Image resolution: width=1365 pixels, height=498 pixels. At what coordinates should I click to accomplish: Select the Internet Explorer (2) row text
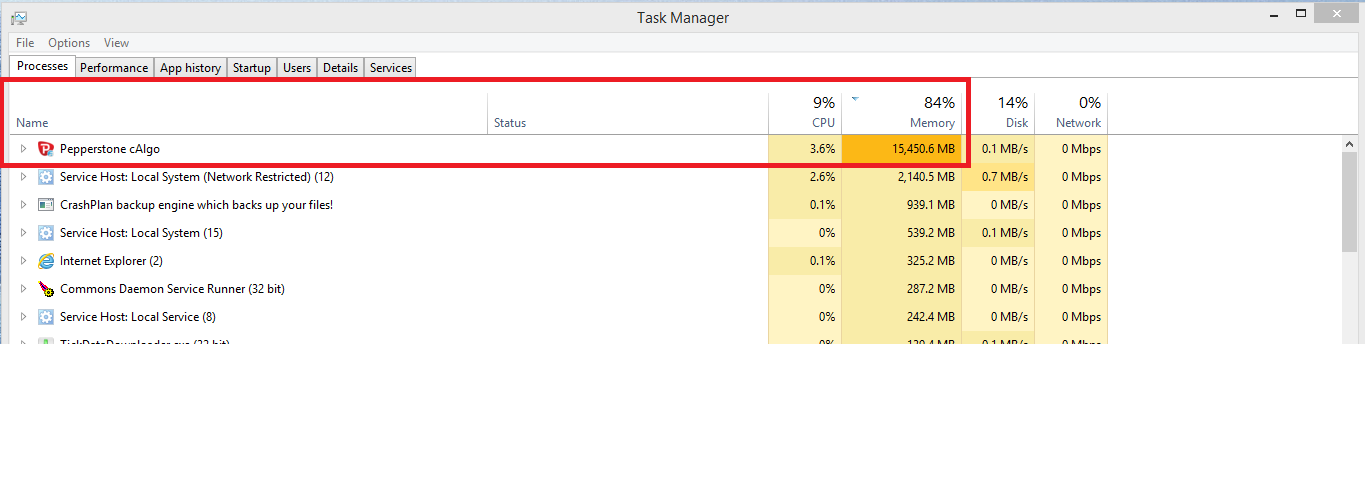pyautogui.click(x=111, y=261)
